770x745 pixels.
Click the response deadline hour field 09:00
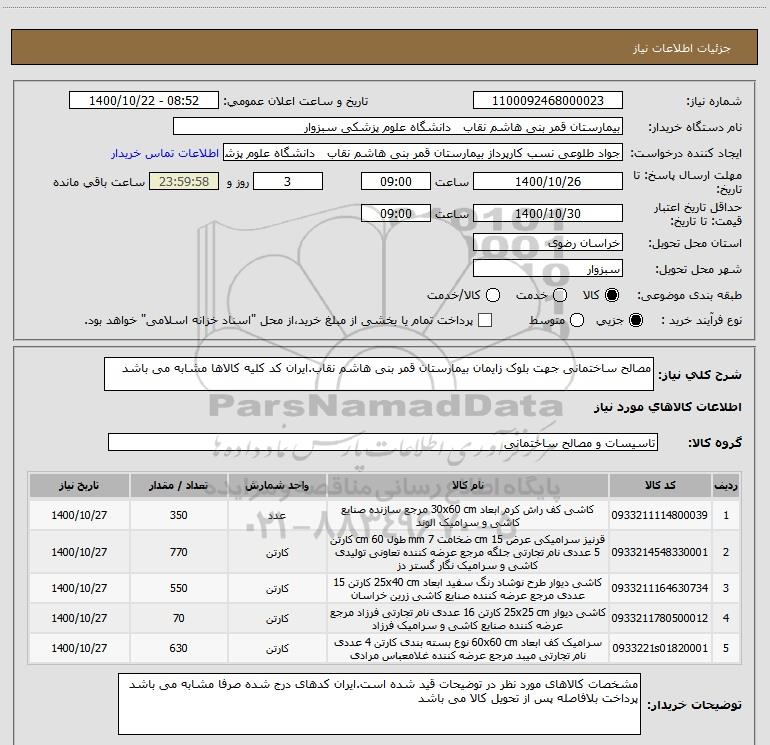(396, 181)
